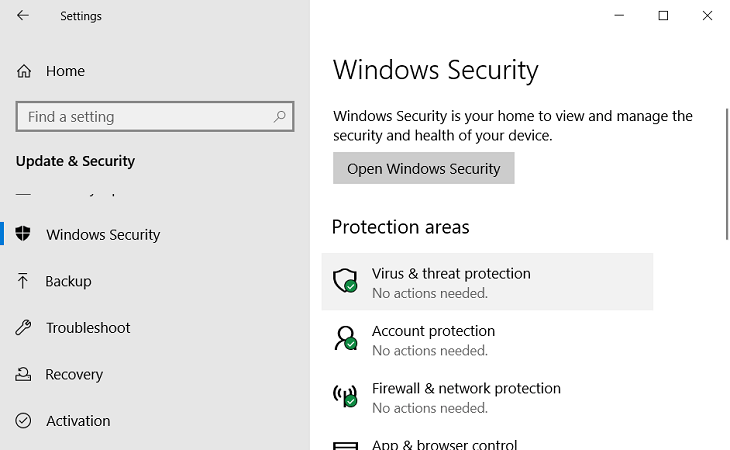Open Windows Security button
Image resolution: width=730 pixels, height=450 pixels.
point(424,168)
